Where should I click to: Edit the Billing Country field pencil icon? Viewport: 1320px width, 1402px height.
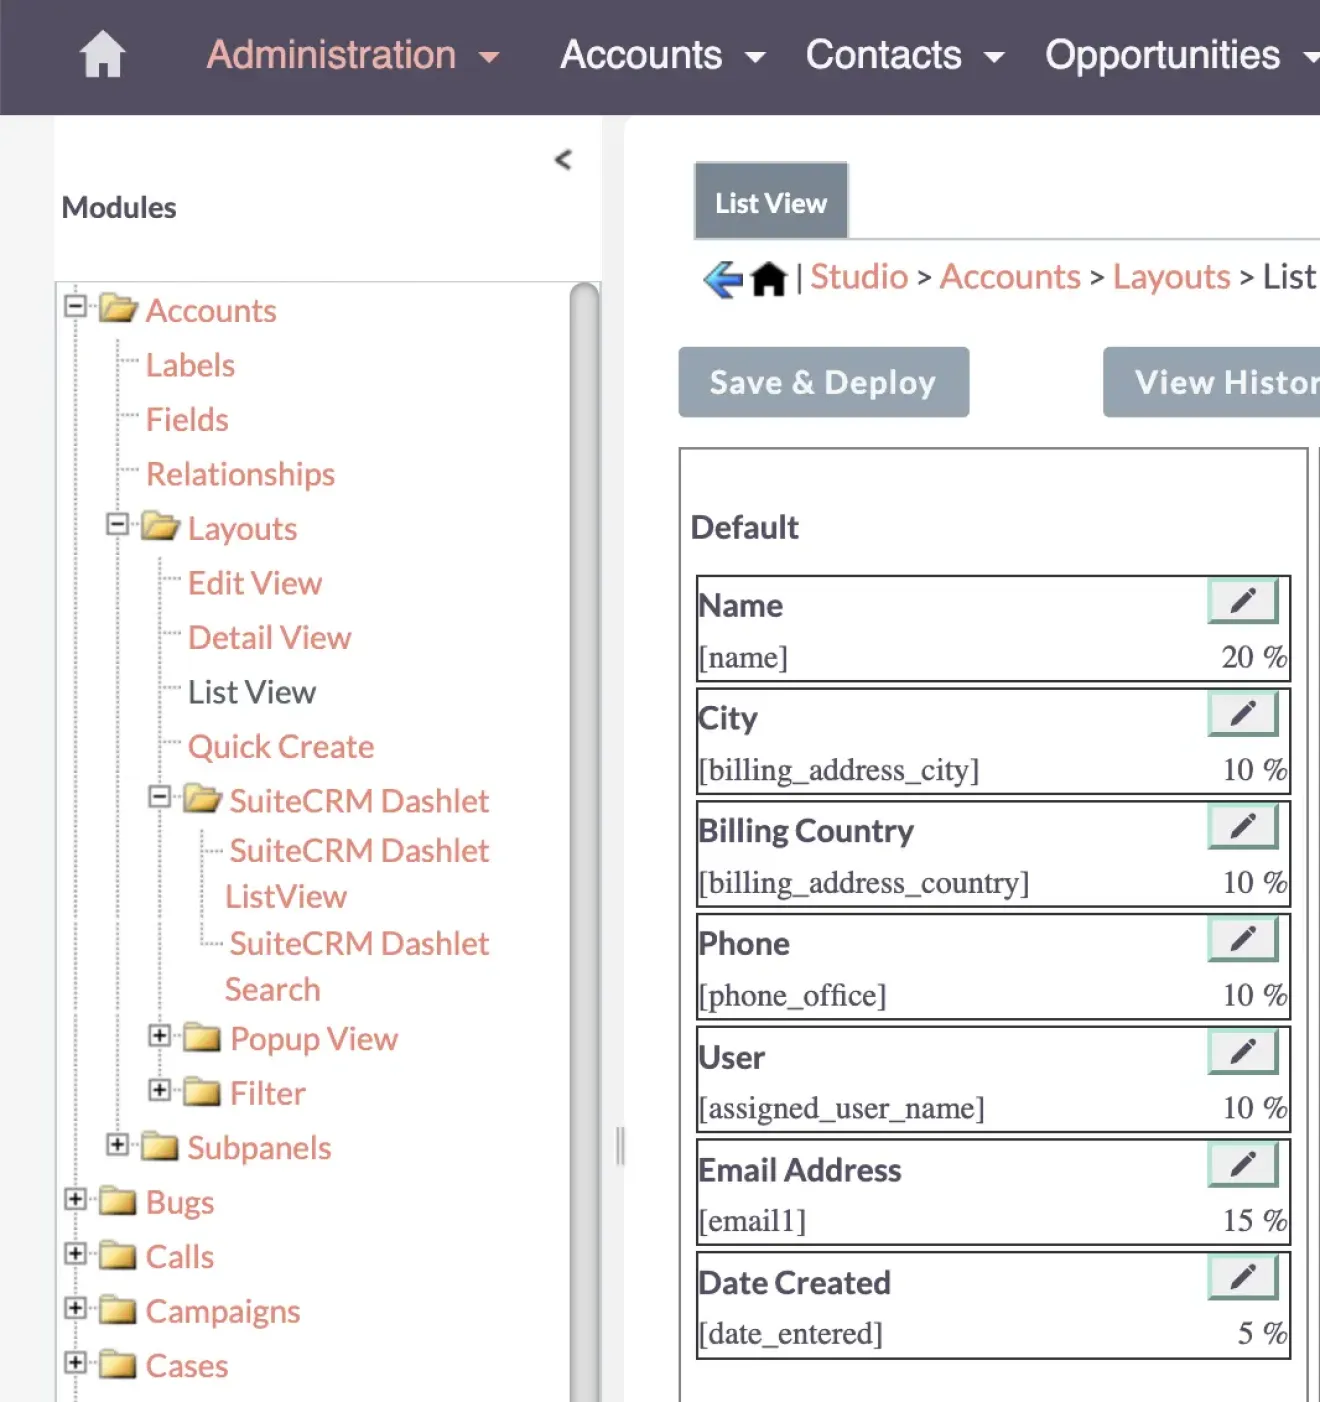tap(1243, 826)
